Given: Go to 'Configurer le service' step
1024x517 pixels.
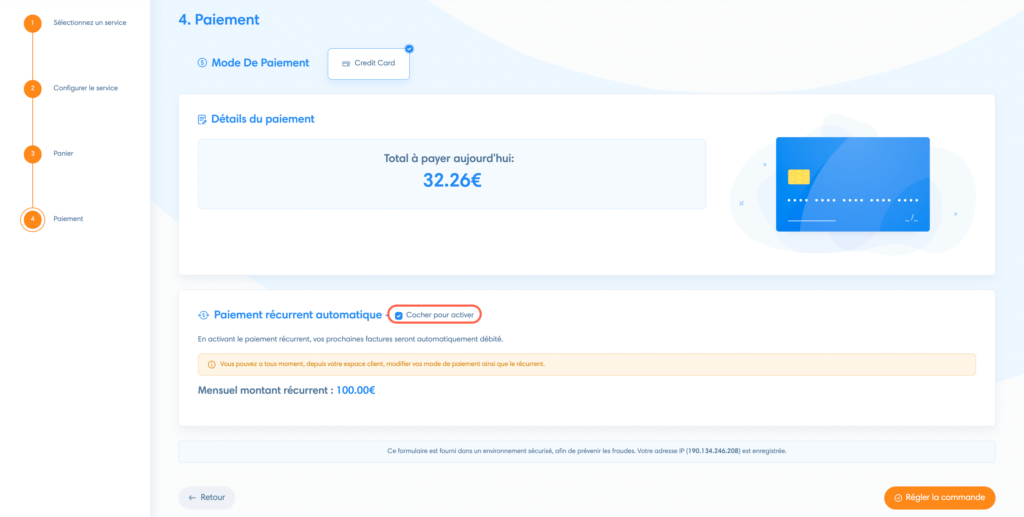Looking at the screenshot, I should (x=86, y=88).
